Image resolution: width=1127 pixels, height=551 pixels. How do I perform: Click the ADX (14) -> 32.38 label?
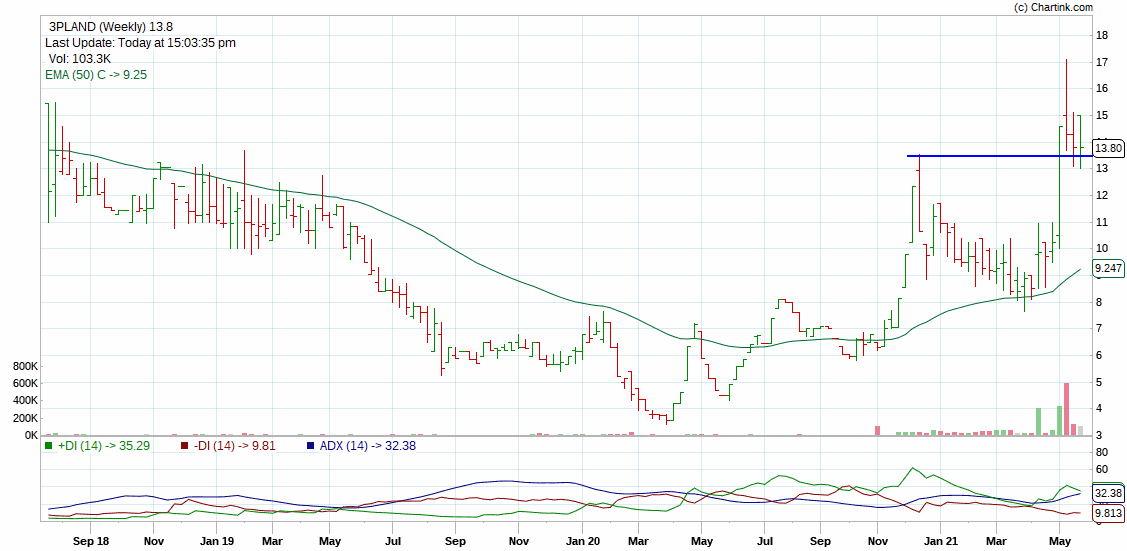367,445
